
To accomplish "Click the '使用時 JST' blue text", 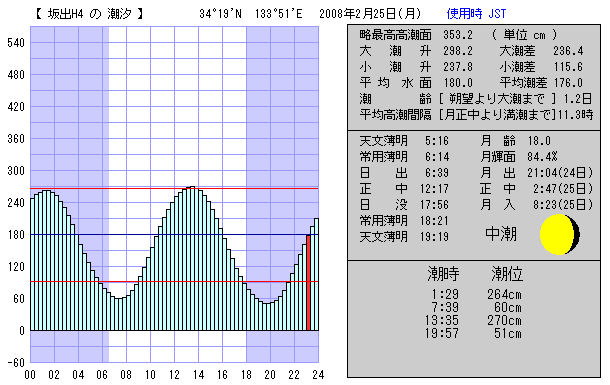I will click(x=476, y=14).
